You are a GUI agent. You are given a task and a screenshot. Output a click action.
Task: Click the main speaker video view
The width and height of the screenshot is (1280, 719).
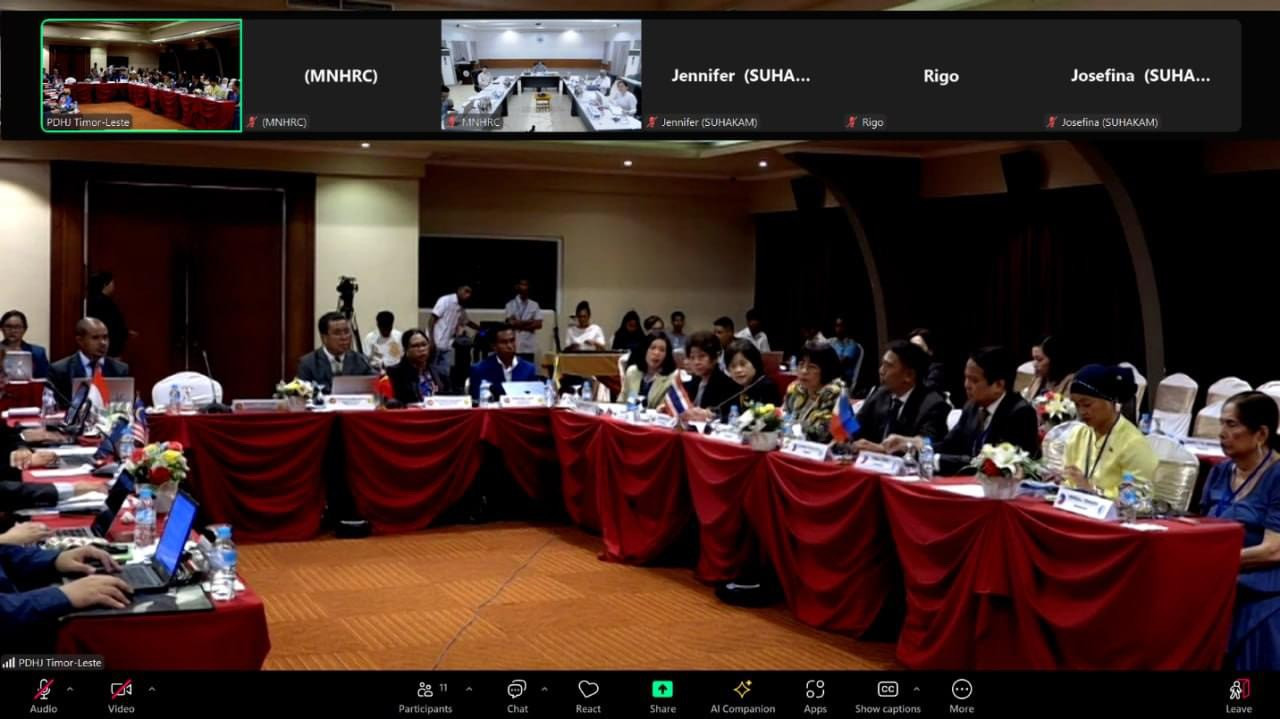pos(640,405)
